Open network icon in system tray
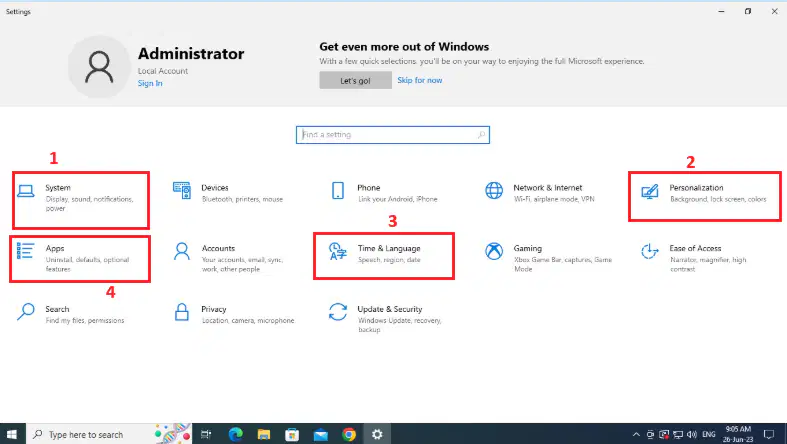This screenshot has height=444, width=787. pyautogui.click(x=678, y=434)
